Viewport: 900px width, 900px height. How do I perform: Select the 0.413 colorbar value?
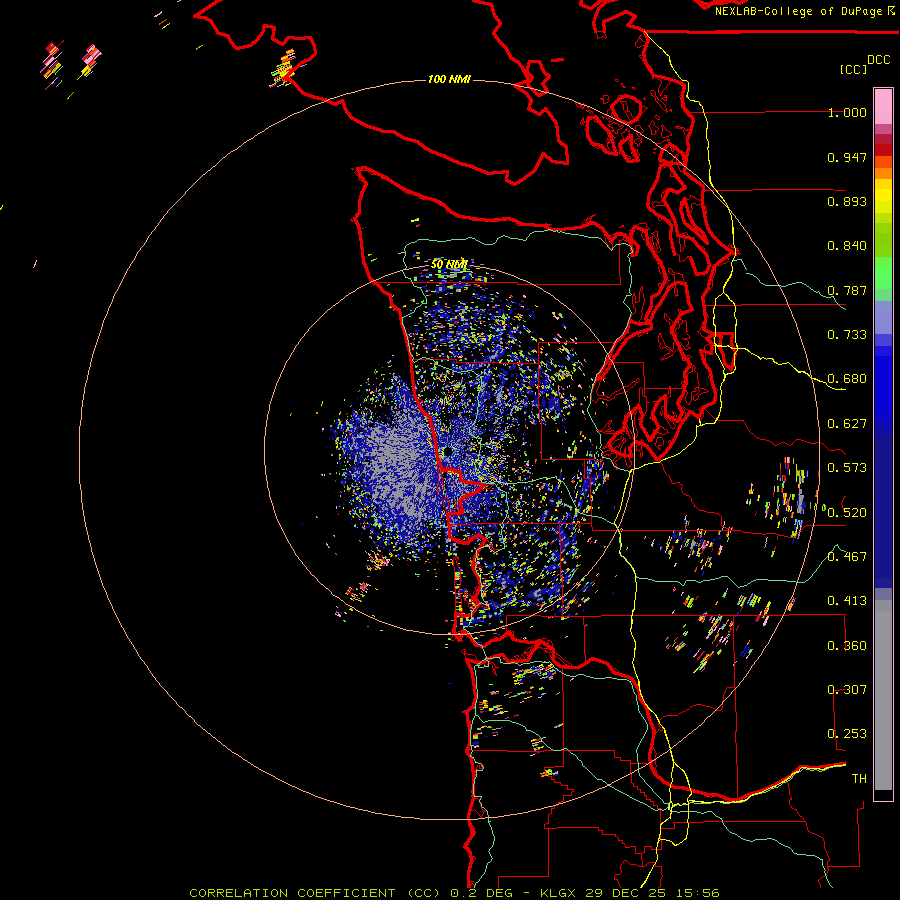click(x=847, y=601)
